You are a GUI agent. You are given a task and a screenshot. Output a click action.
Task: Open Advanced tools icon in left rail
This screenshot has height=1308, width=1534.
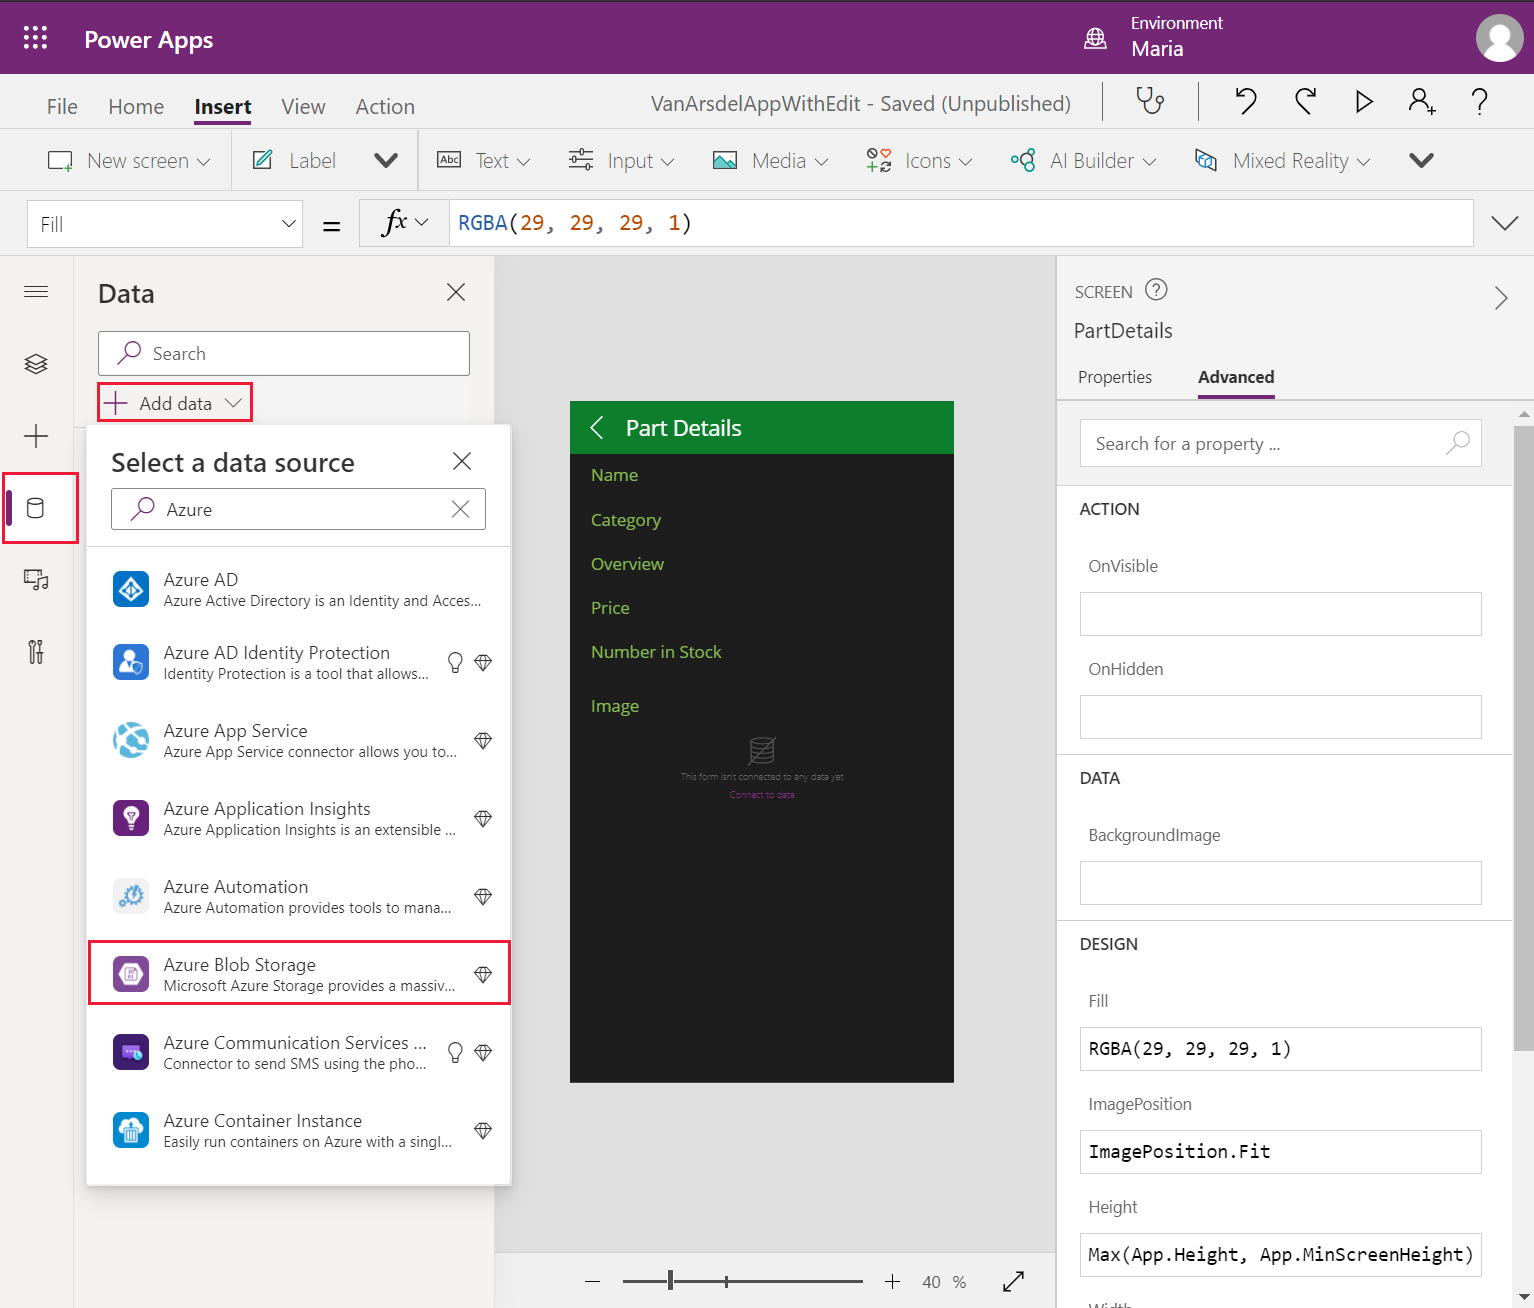(36, 652)
